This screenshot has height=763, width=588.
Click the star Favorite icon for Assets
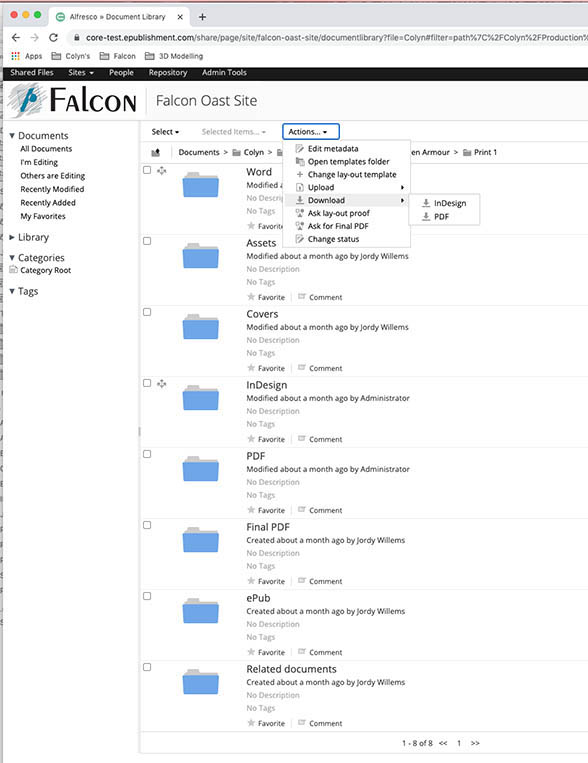[251, 297]
